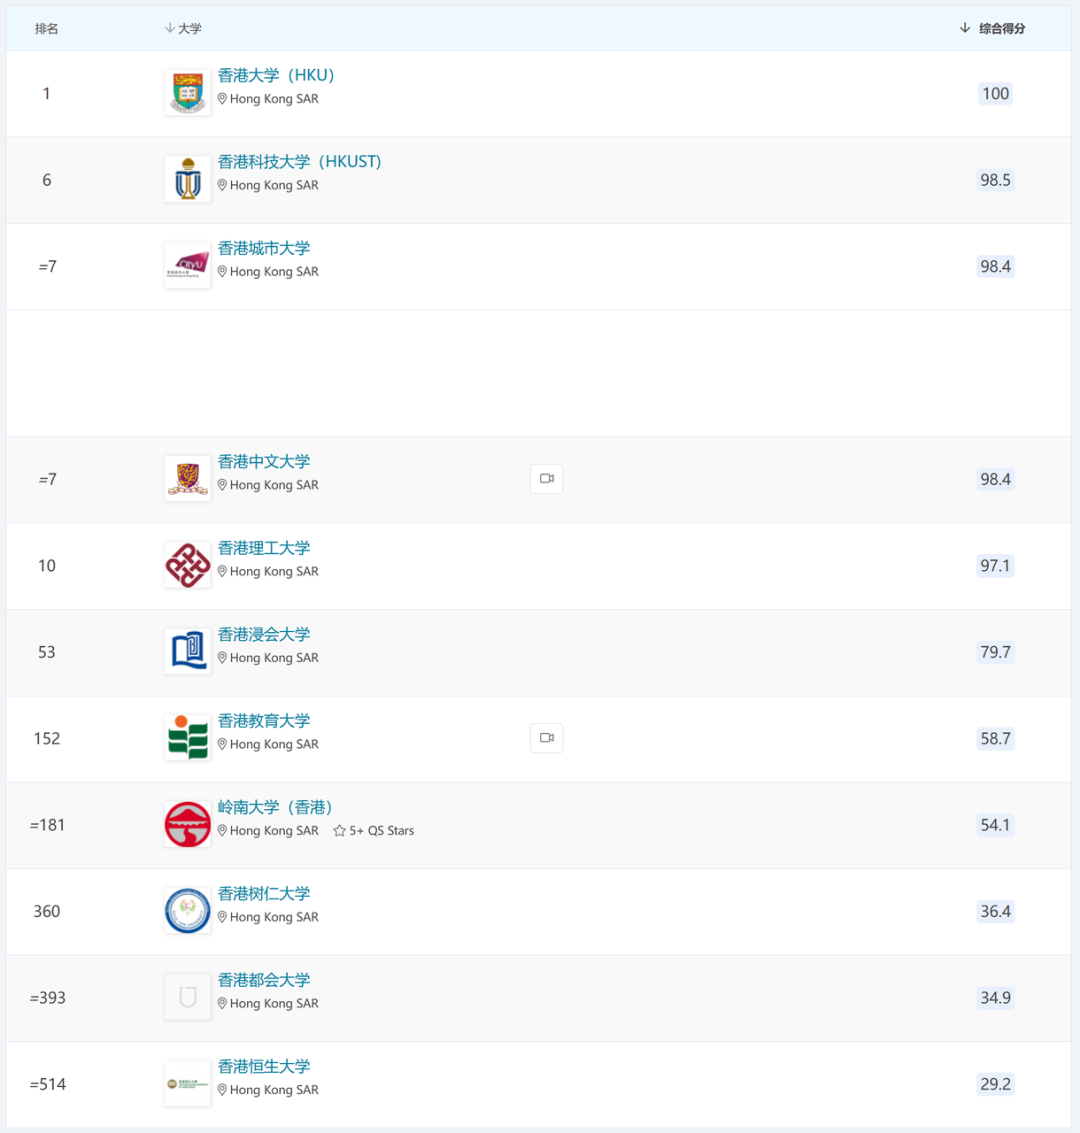Click the HKU crest logo
Screen dimensions: 1080x1133
pyautogui.click(x=187, y=93)
